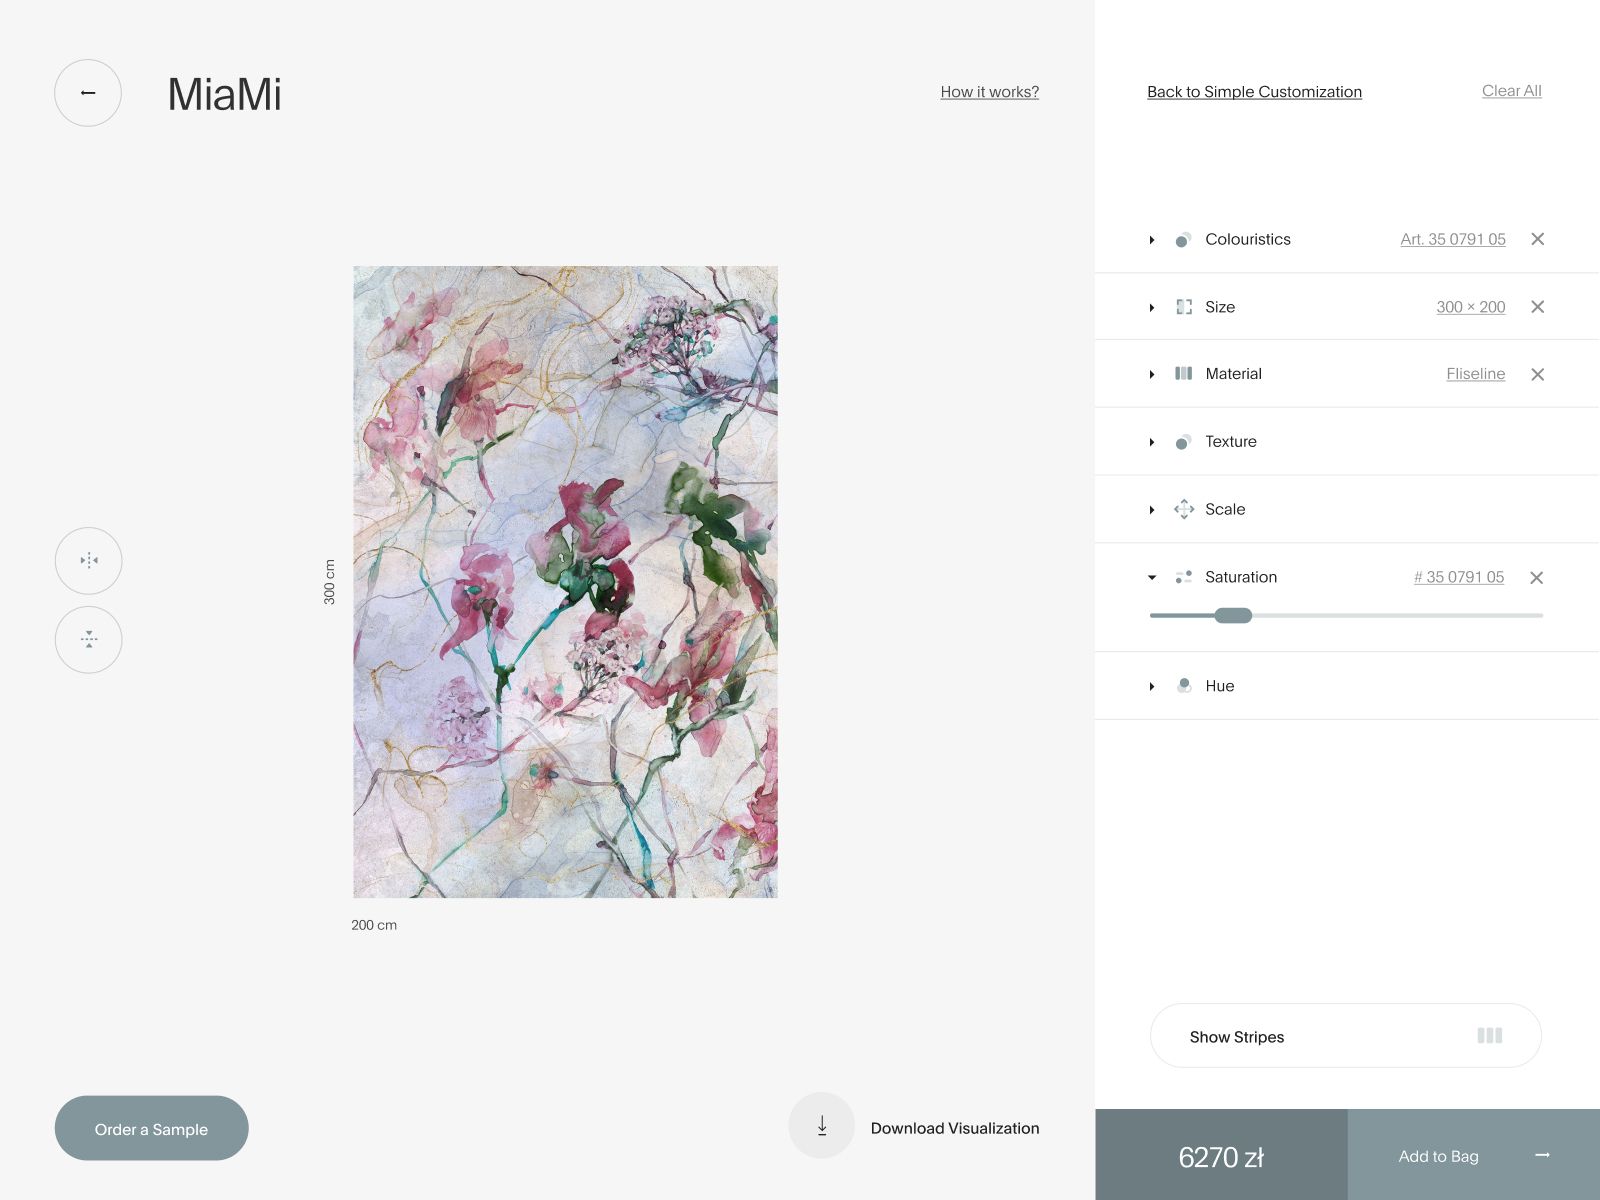Open the Art. 35 0791 05 link

pyautogui.click(x=1453, y=239)
